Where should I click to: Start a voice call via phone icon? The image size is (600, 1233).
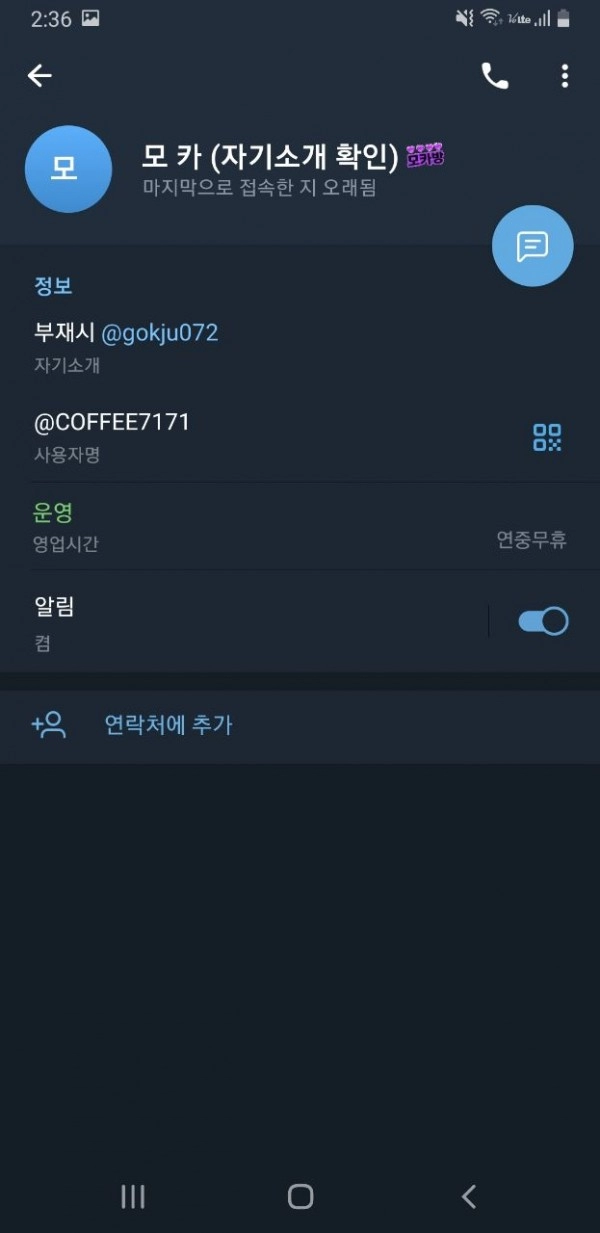pyautogui.click(x=495, y=76)
